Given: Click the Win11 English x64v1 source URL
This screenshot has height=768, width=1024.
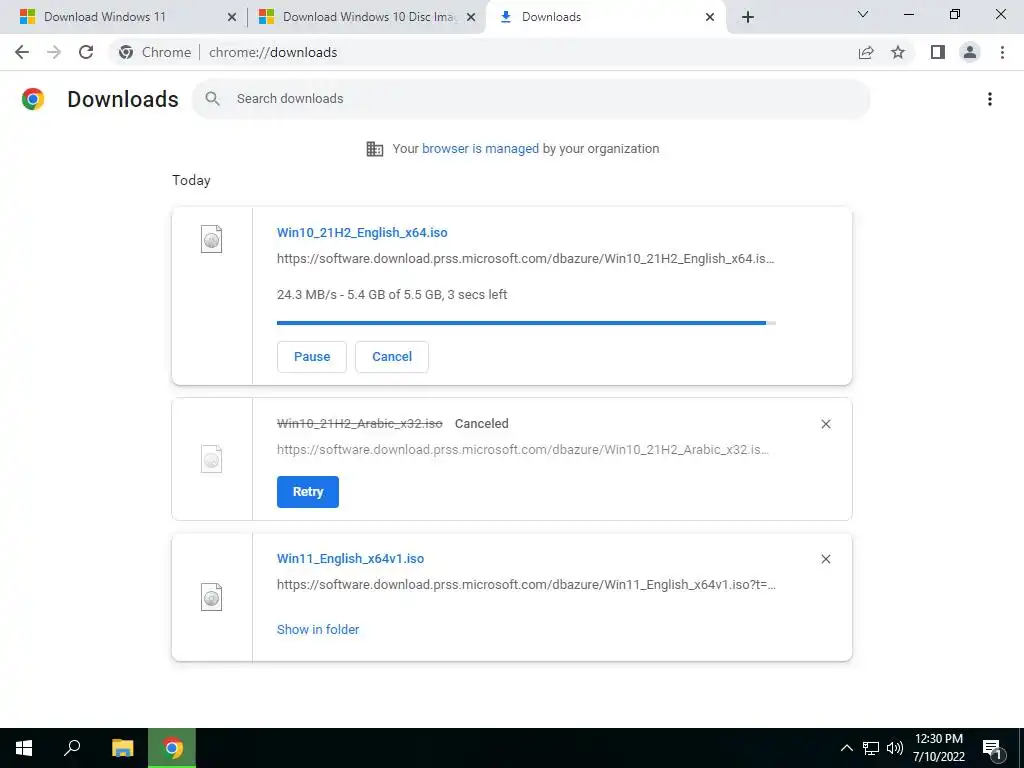Looking at the screenshot, I should point(526,584).
